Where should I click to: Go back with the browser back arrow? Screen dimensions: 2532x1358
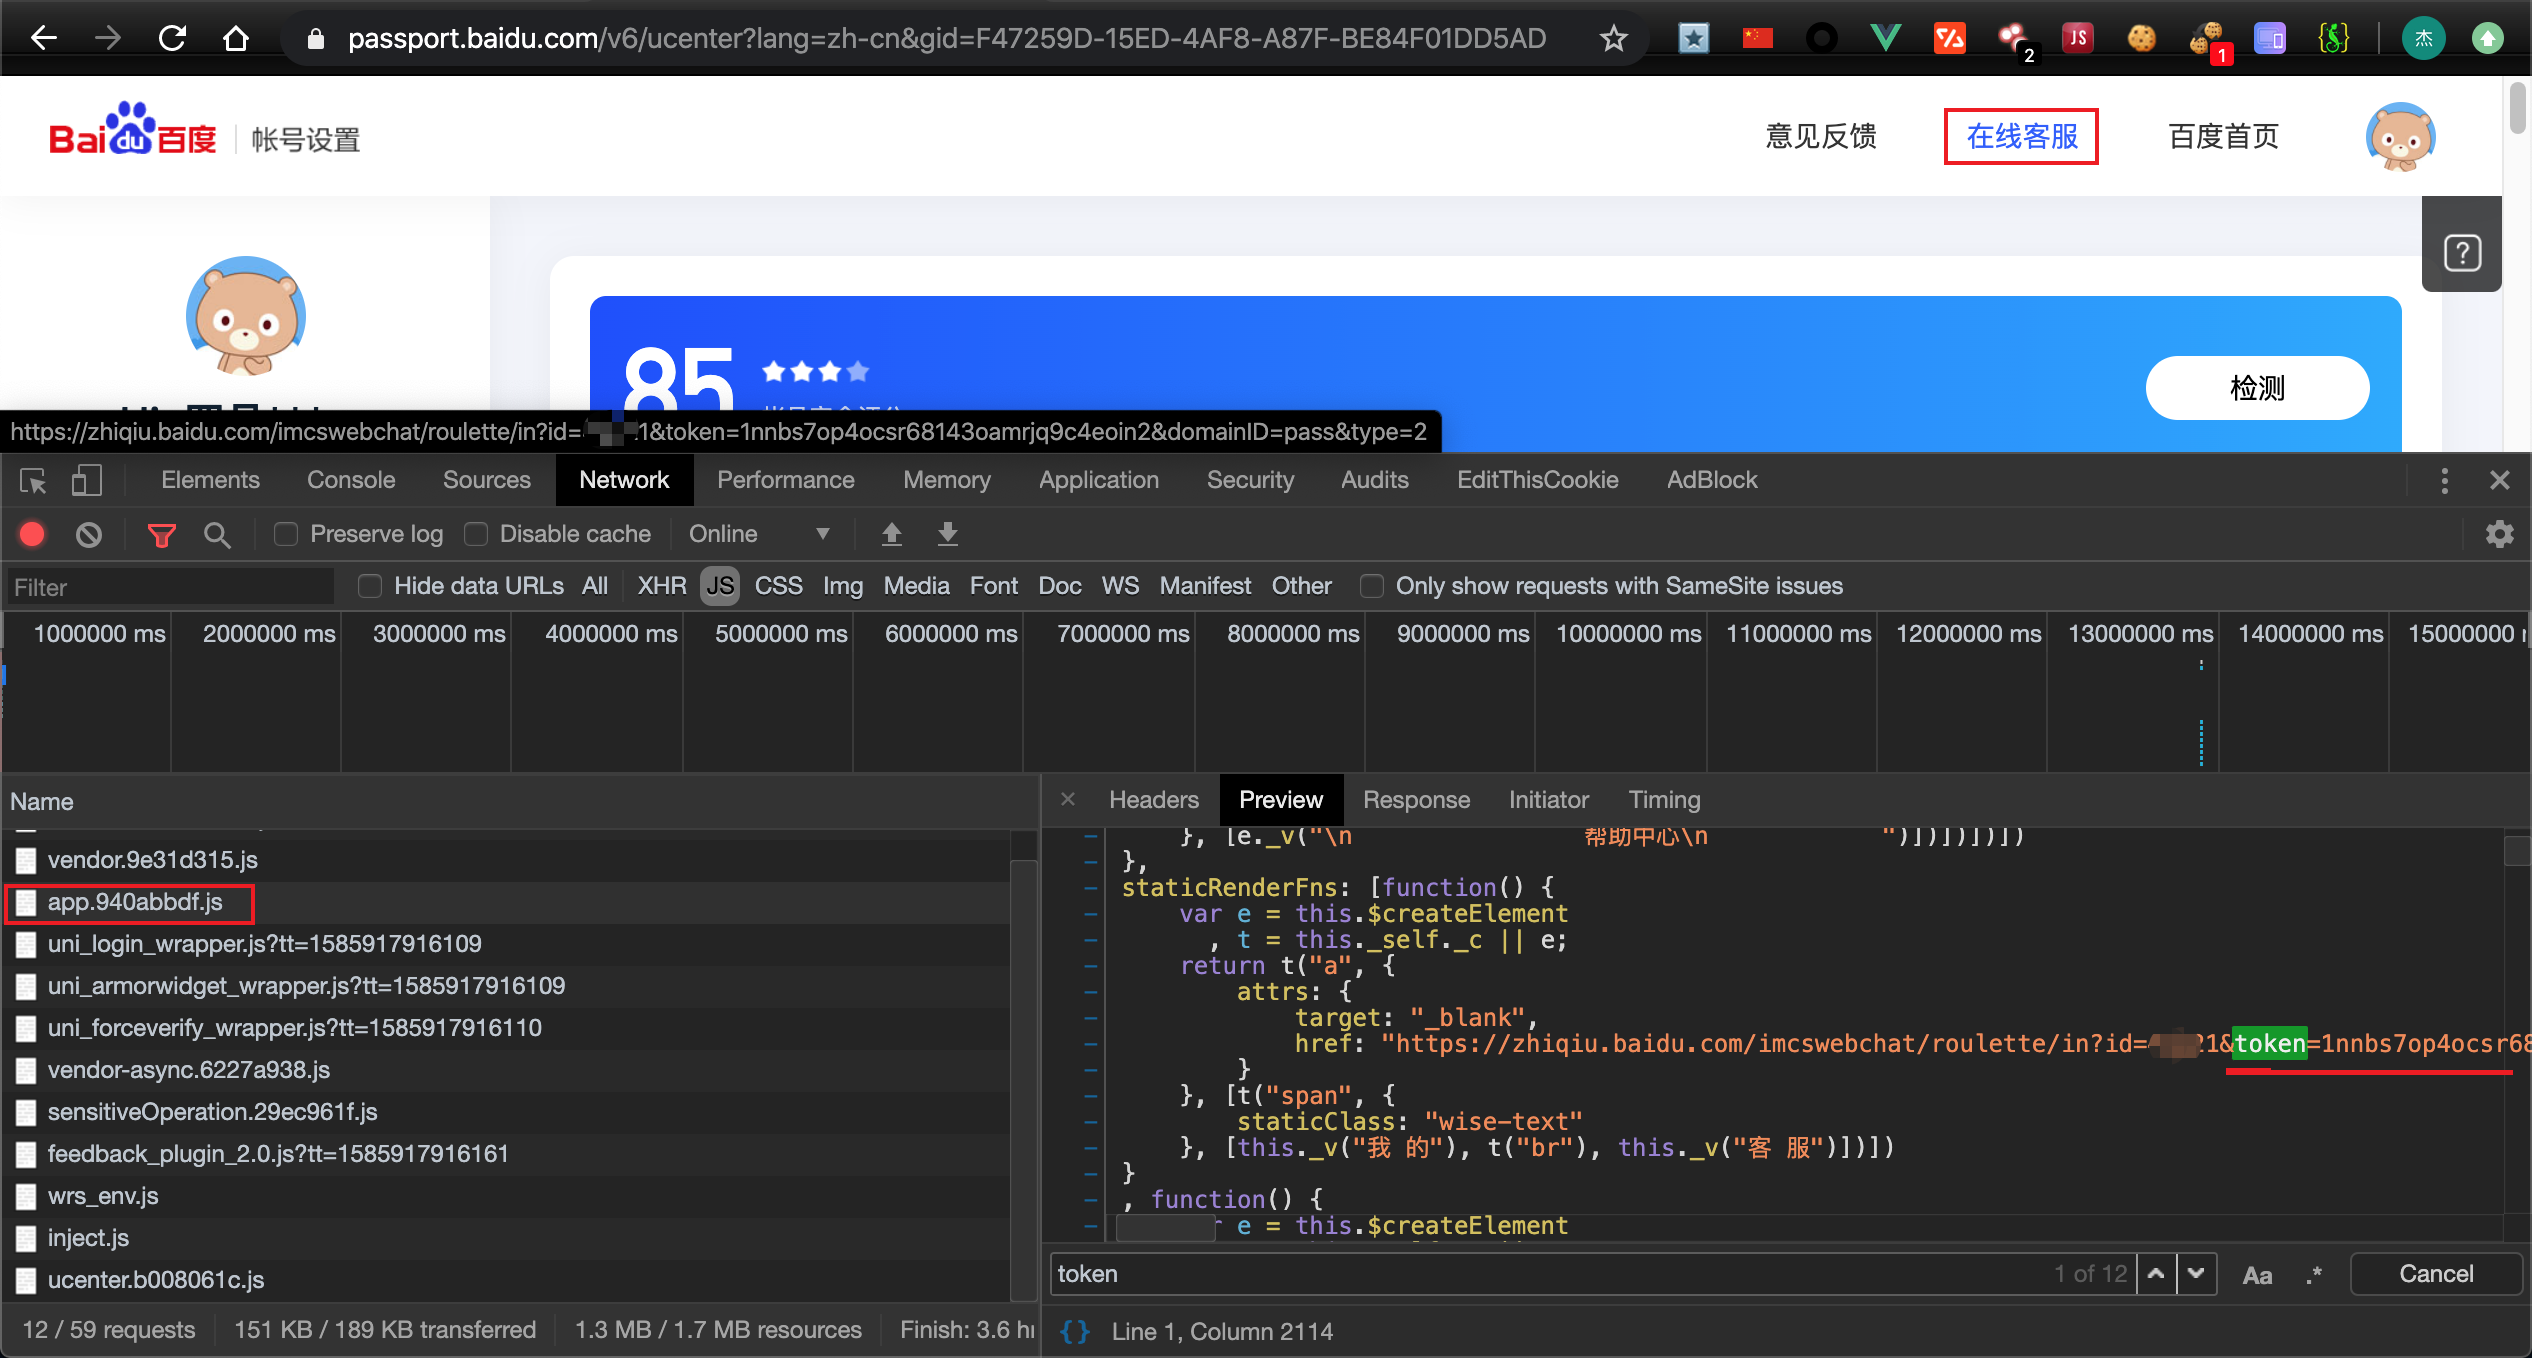(x=43, y=38)
